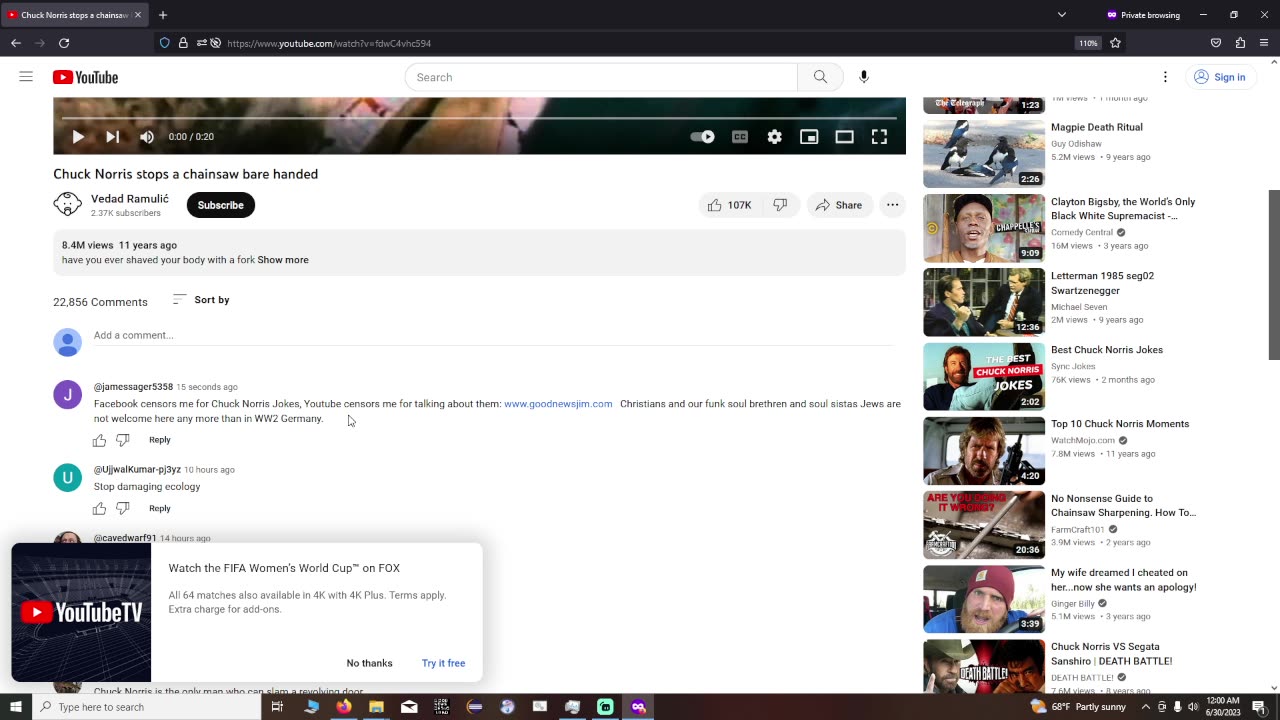Open the tracking protection shield icon
This screenshot has width=1280, height=720.
tap(165, 43)
